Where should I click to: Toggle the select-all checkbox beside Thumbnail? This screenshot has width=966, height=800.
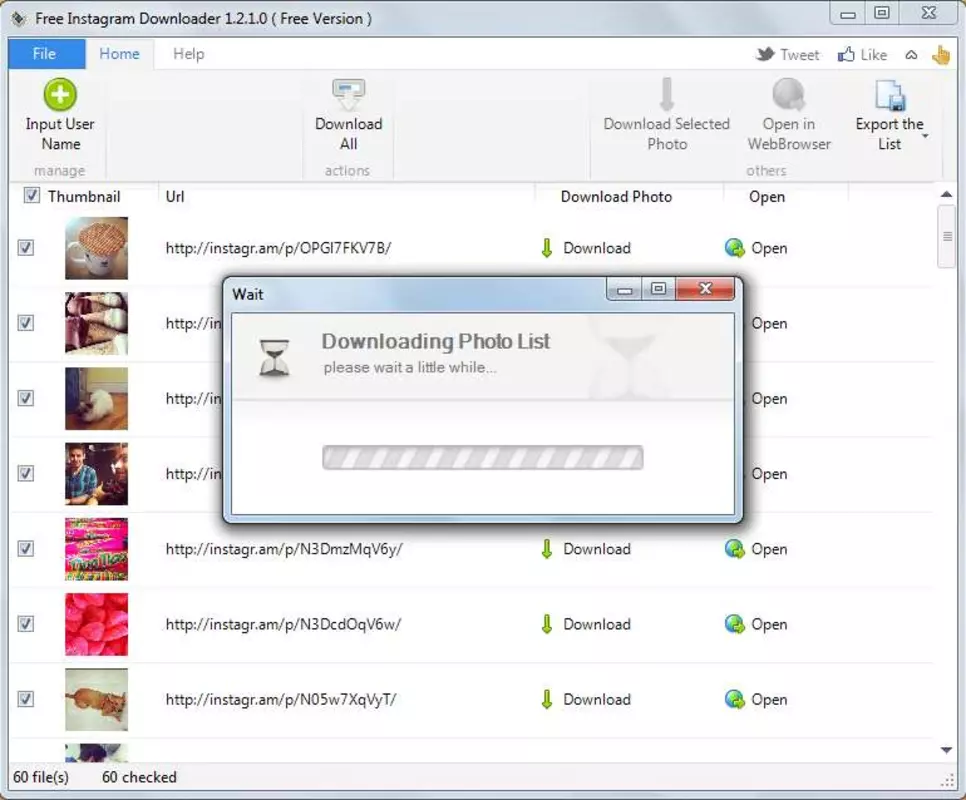[31, 196]
